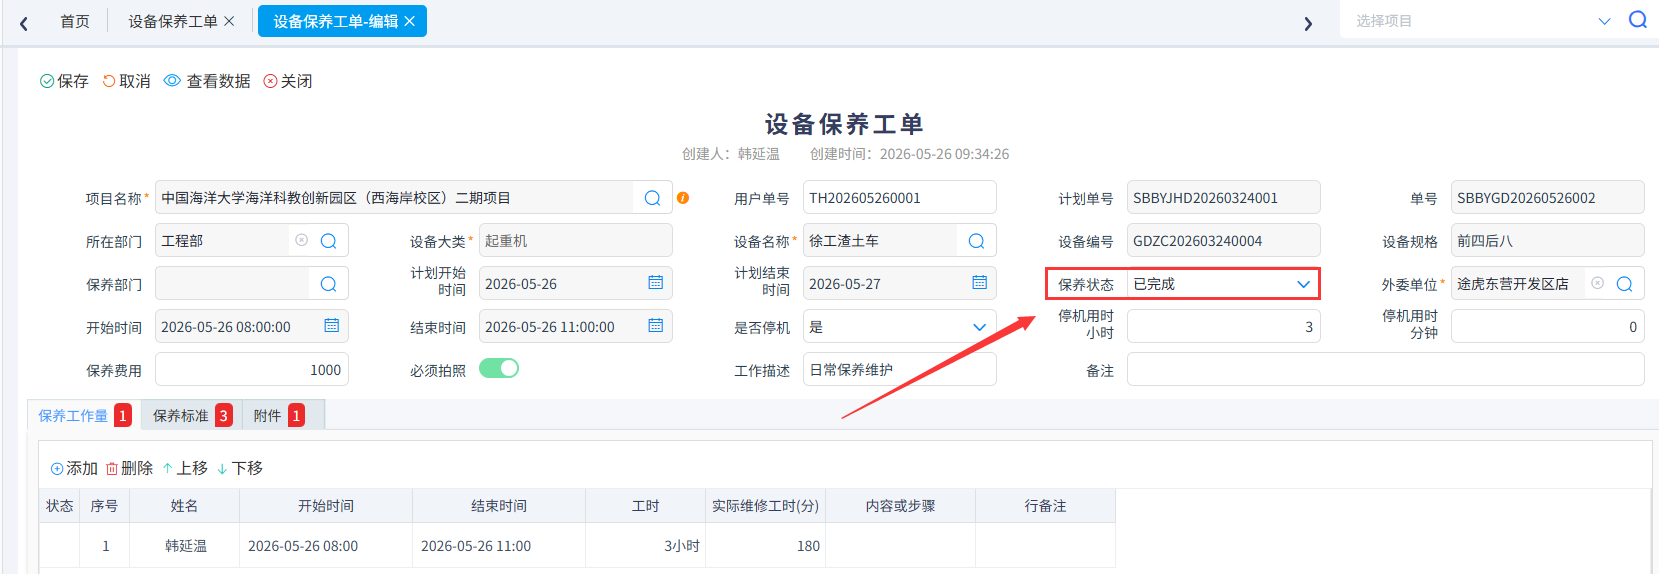Click the 序号 column header
The image size is (1659, 574).
[x=105, y=506]
